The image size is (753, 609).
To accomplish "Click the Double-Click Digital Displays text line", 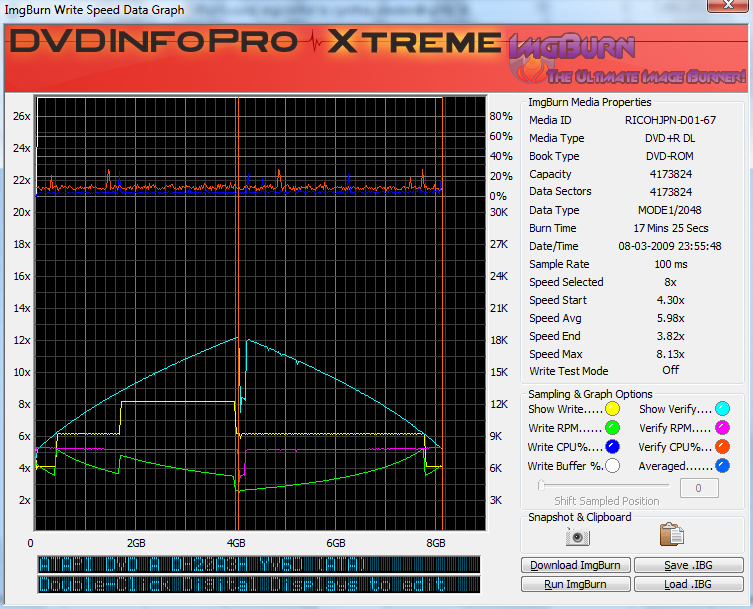I will [x=258, y=584].
